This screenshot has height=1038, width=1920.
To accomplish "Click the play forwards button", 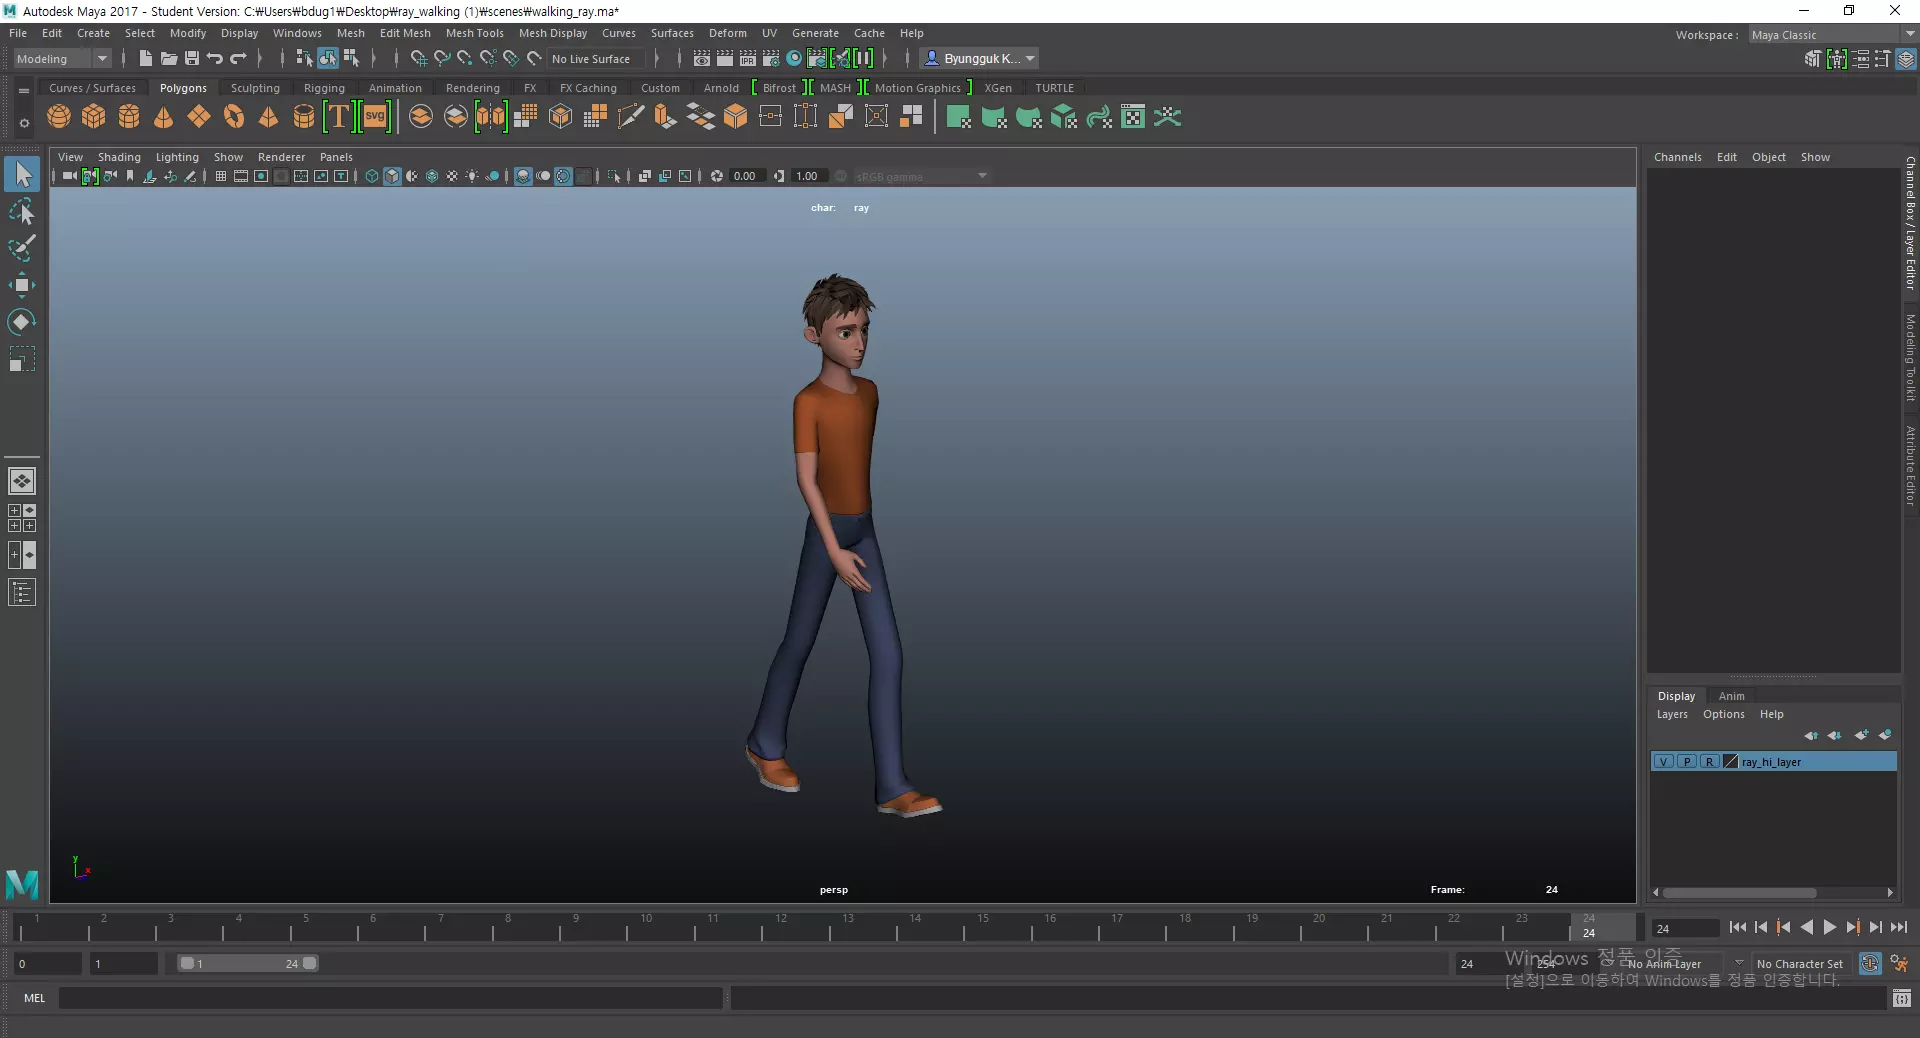I will pos(1830,927).
